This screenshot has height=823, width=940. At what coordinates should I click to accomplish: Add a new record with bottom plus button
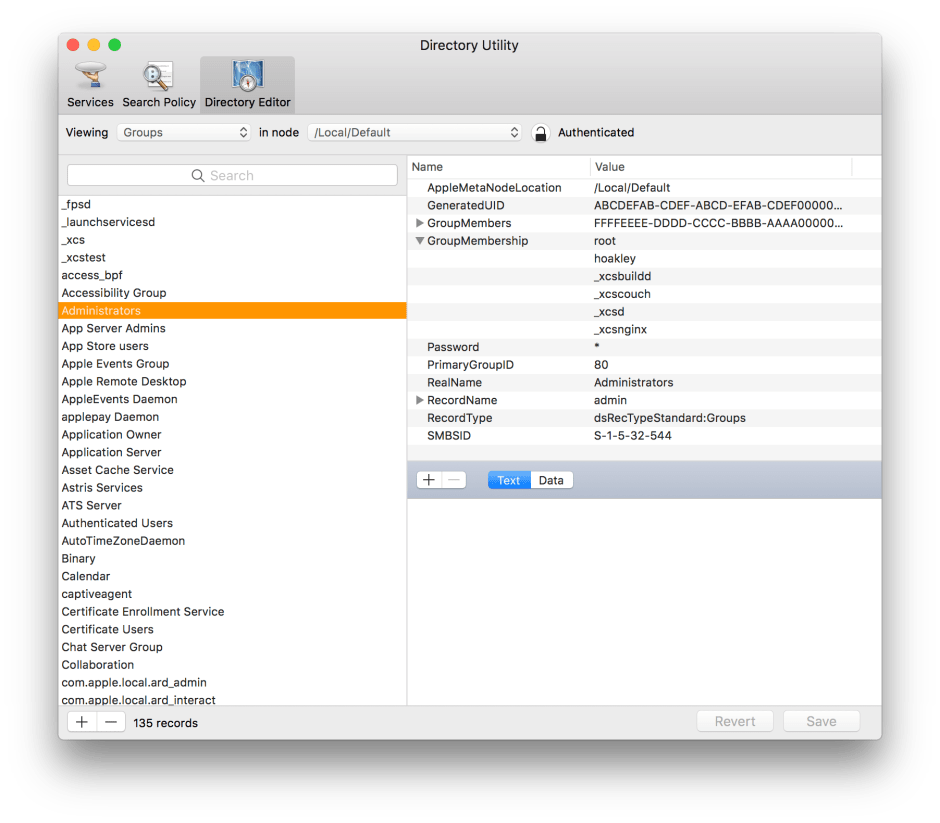click(x=82, y=722)
